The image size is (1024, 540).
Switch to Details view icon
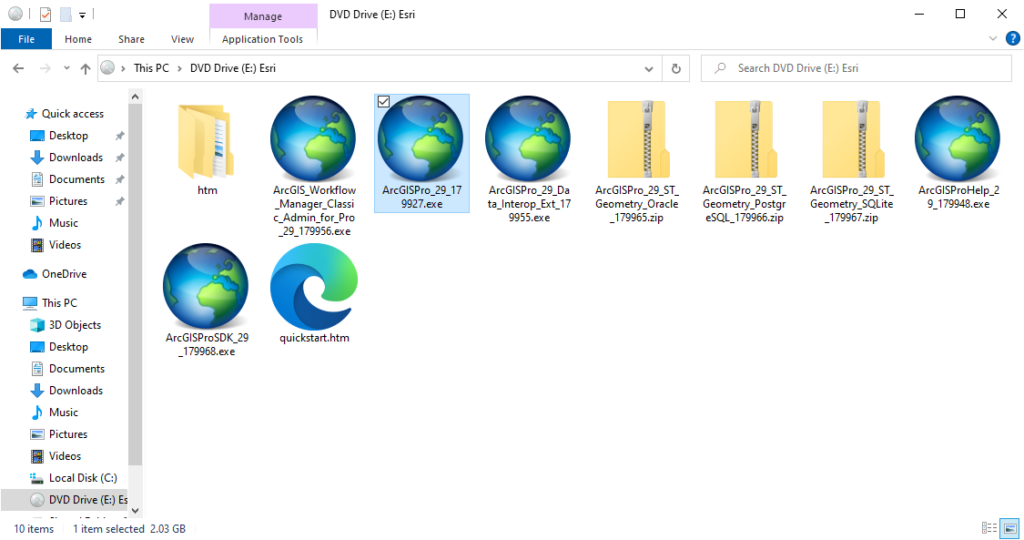[989, 528]
